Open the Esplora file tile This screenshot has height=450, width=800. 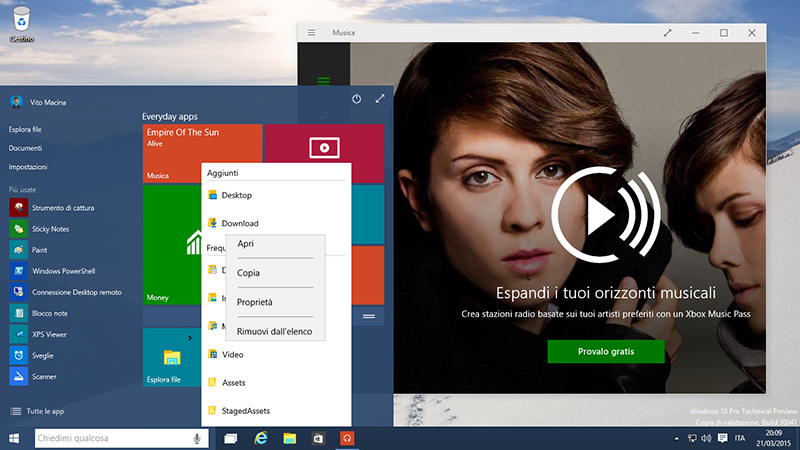tap(172, 357)
